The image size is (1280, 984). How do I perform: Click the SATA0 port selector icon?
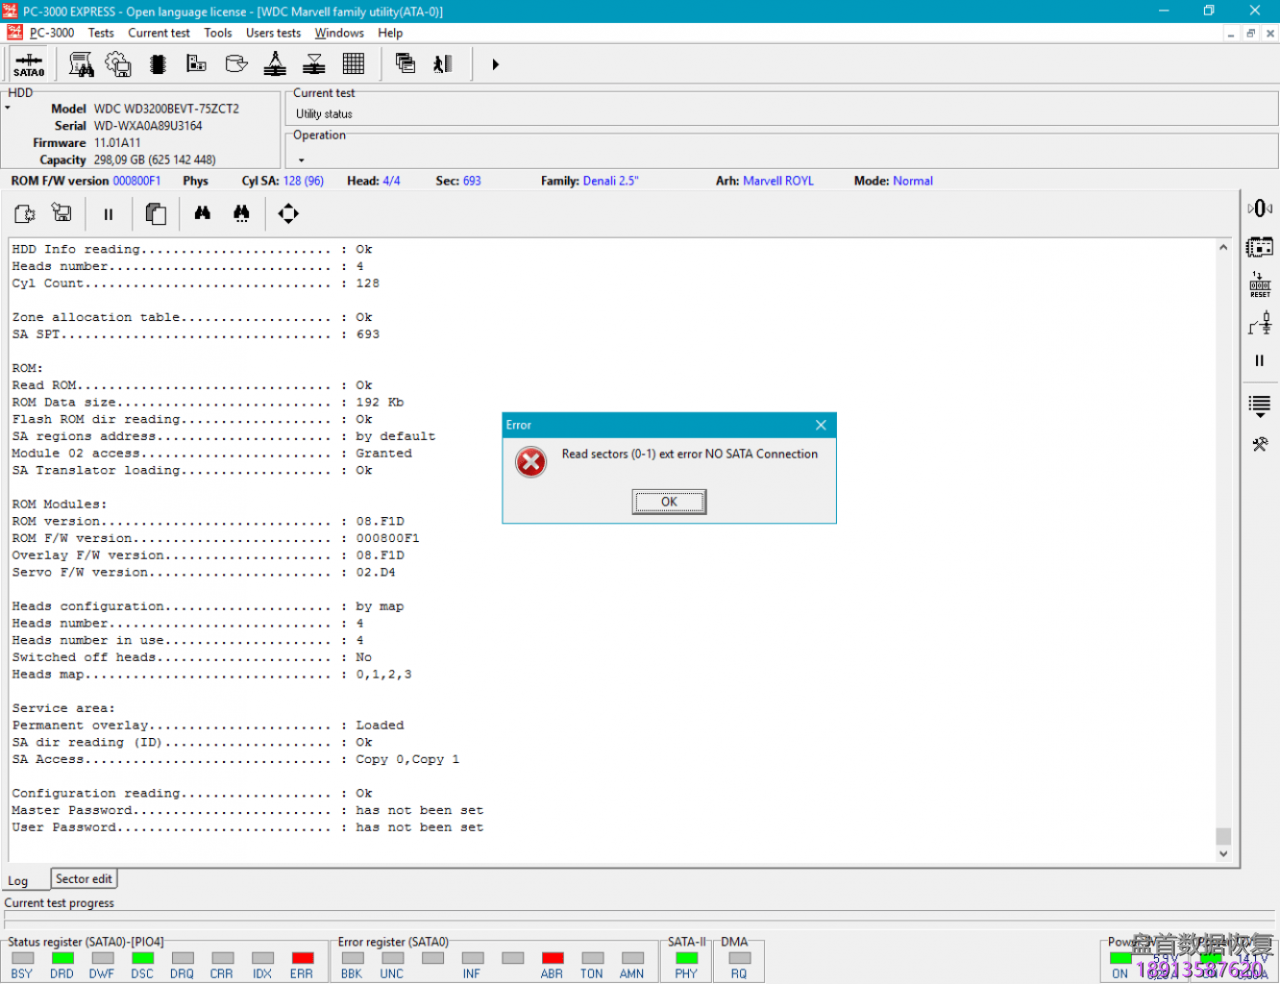(x=28, y=65)
